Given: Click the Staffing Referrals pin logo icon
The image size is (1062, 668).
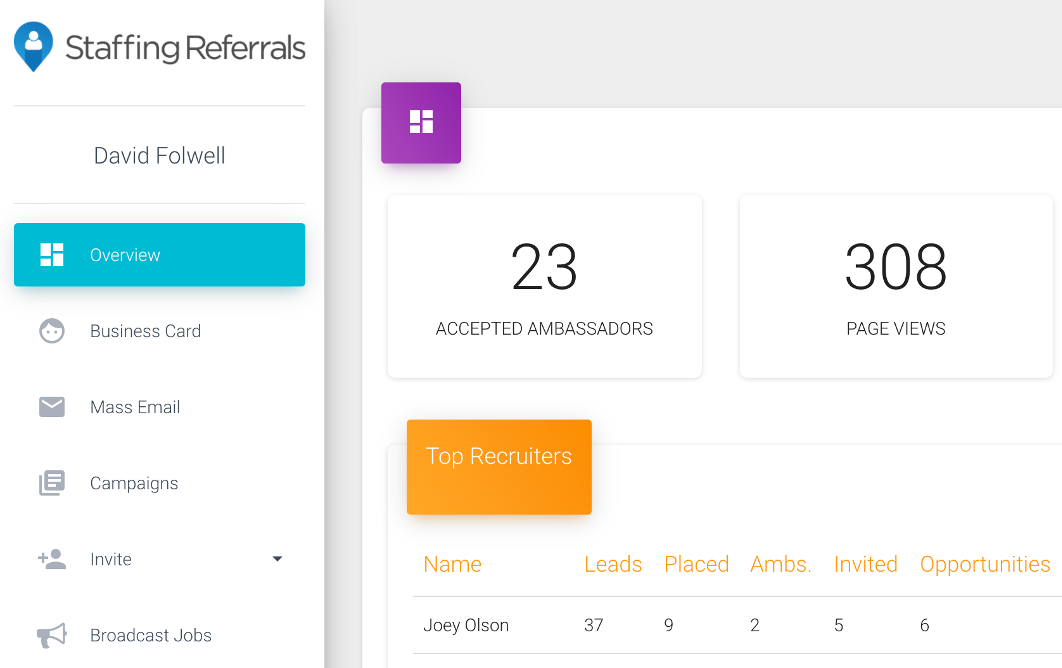Looking at the screenshot, I should pos(31,46).
